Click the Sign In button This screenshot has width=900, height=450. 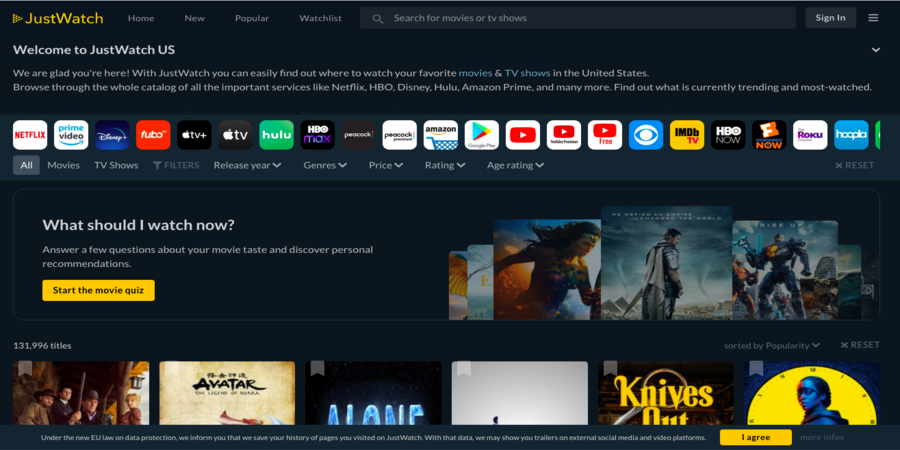click(x=831, y=18)
